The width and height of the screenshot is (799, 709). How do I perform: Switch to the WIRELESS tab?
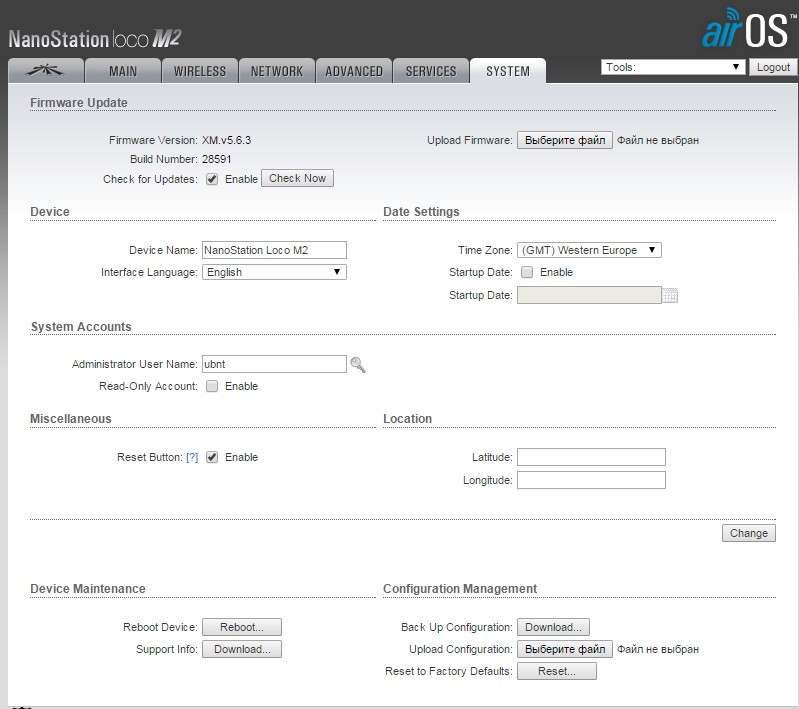click(x=200, y=71)
